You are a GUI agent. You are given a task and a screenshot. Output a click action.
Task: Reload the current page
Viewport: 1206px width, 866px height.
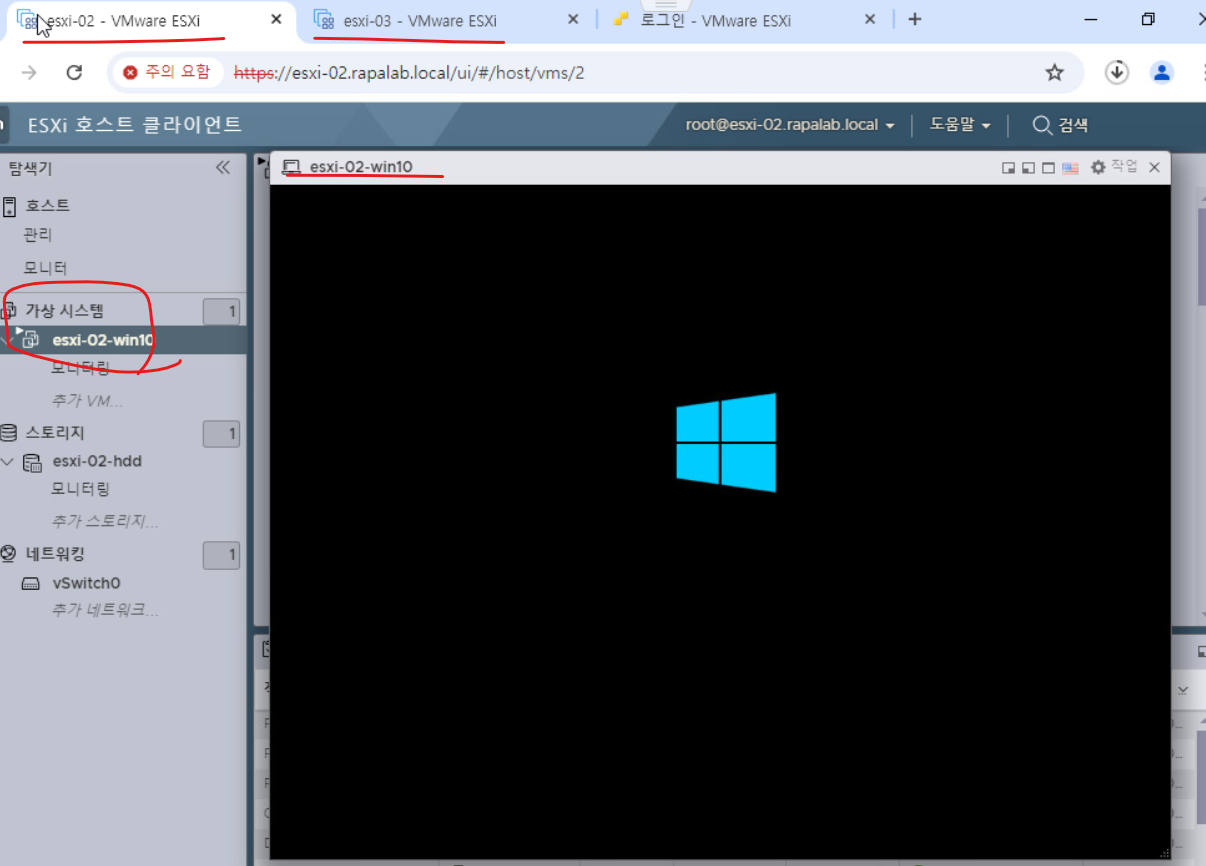click(74, 72)
